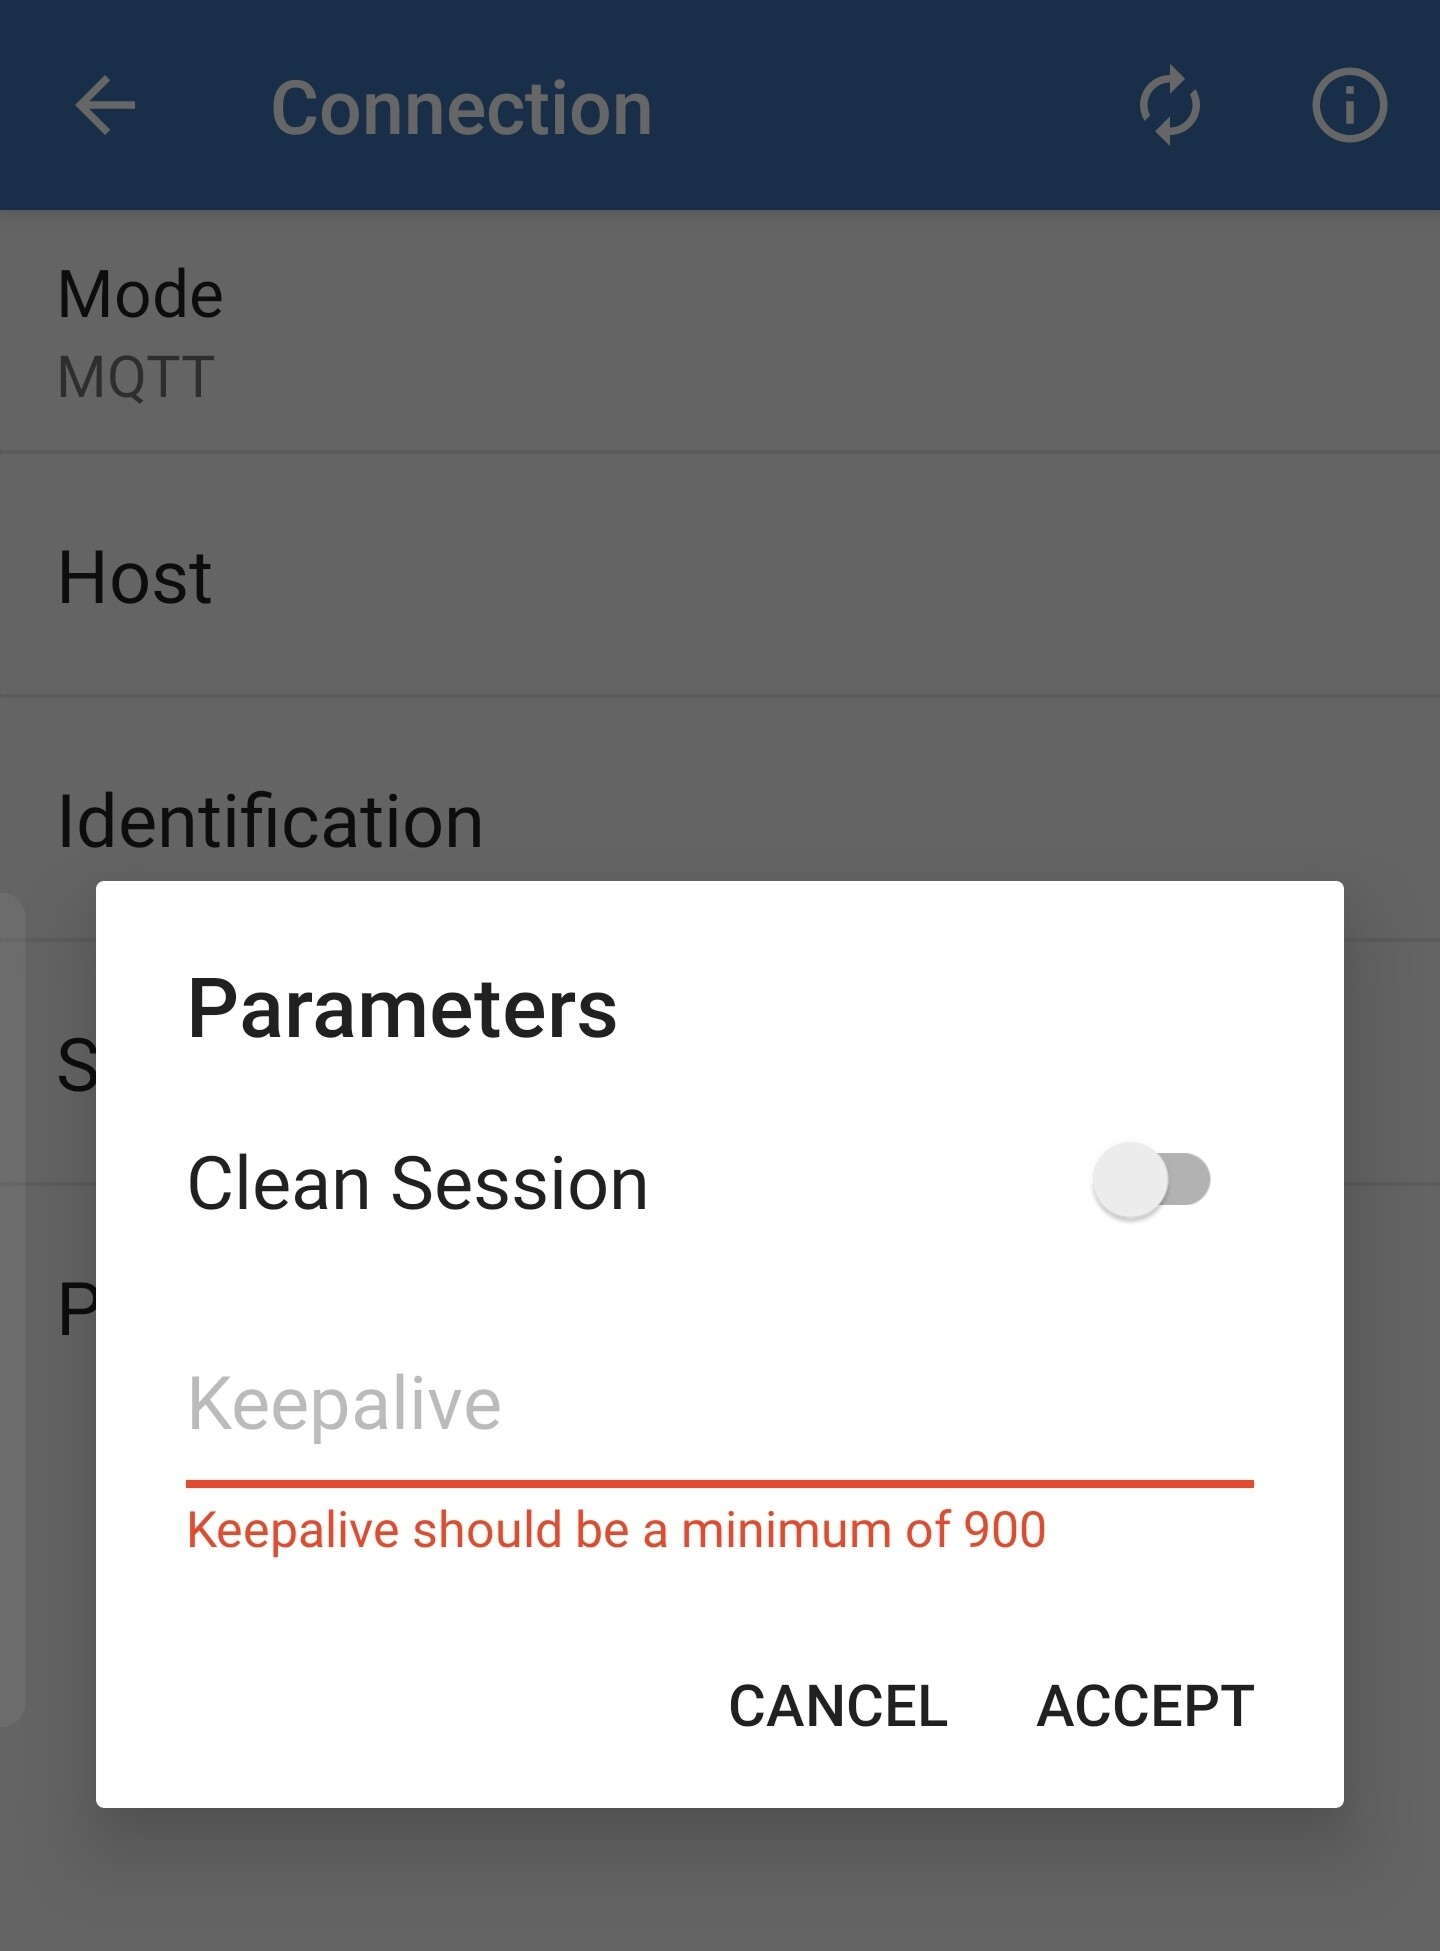
Task: Open the Identification settings row
Action: (x=720, y=820)
